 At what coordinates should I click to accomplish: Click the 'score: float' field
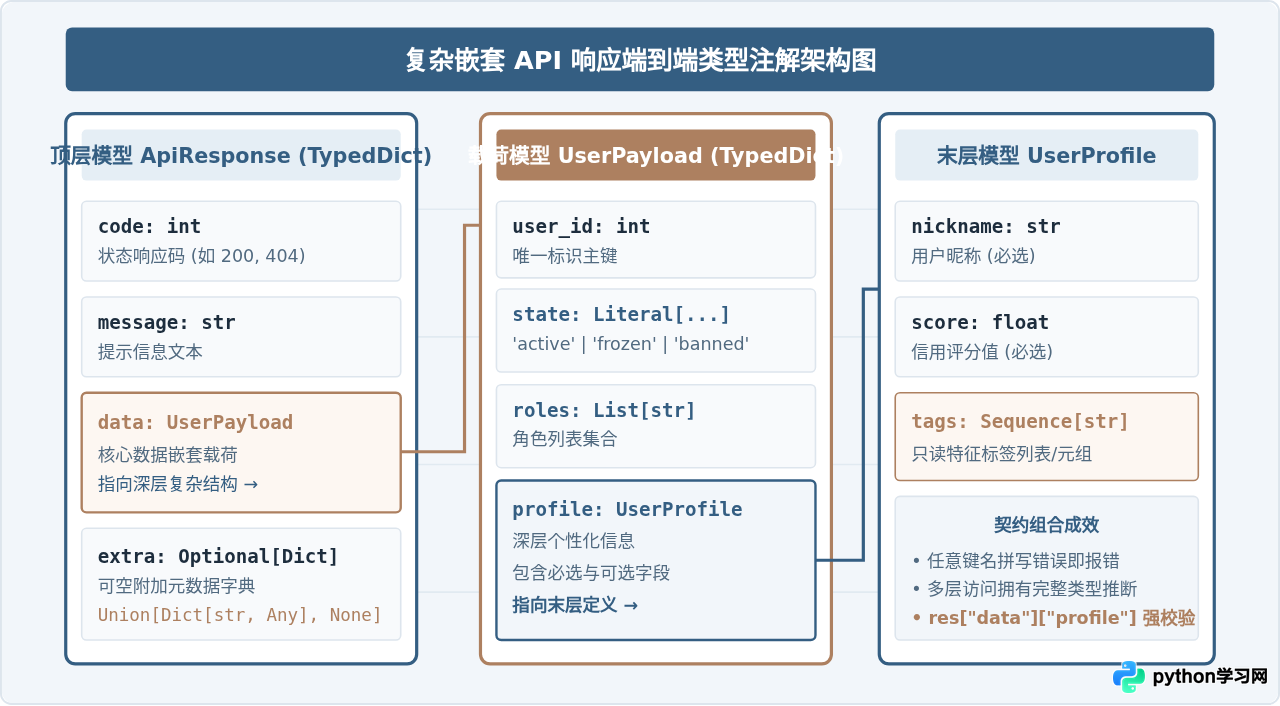pyautogui.click(x=1046, y=337)
